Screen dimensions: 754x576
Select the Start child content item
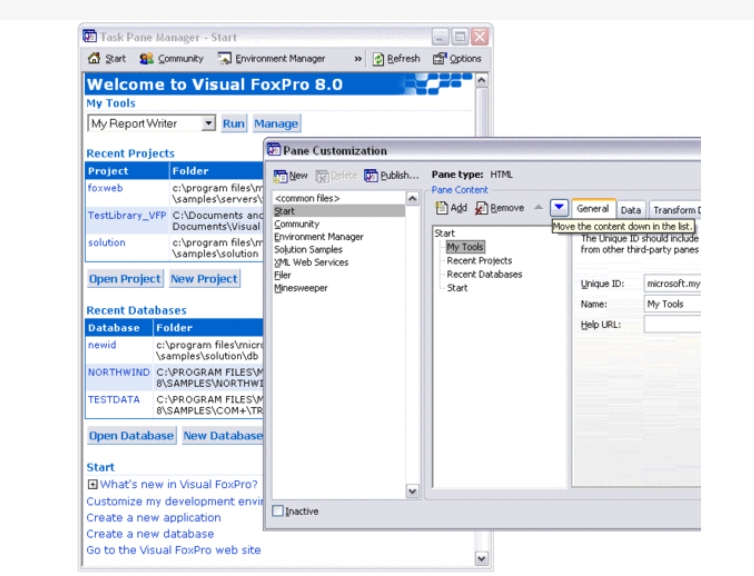(457, 288)
